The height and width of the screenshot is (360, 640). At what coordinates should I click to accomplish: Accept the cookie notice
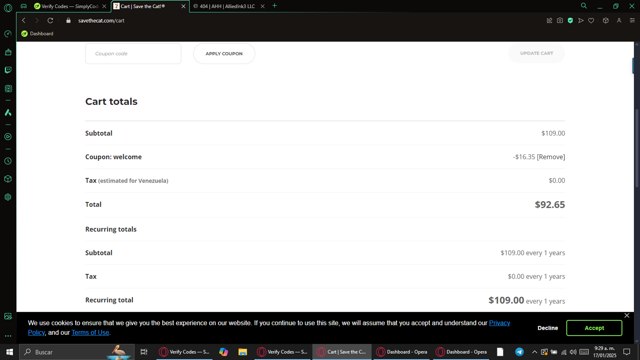pyautogui.click(x=594, y=328)
